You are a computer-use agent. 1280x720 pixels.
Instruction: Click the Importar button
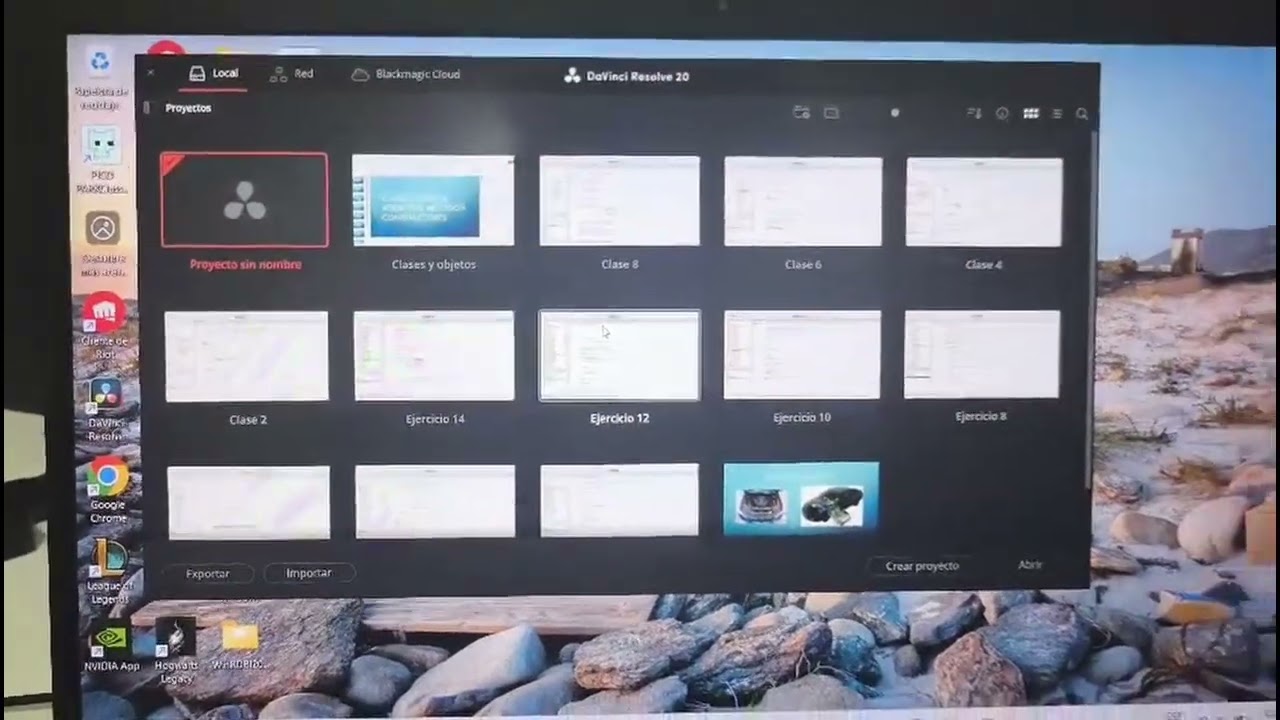tap(309, 573)
